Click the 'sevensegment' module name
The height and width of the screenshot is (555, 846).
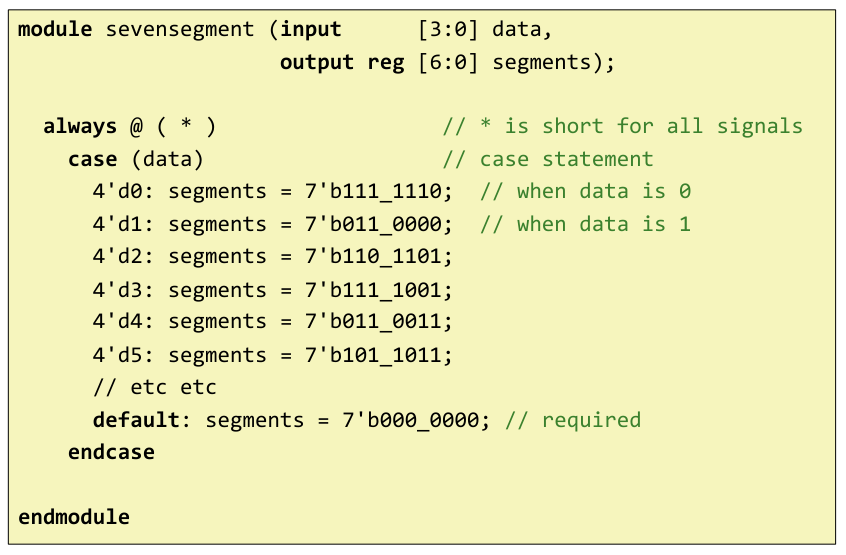click(180, 29)
